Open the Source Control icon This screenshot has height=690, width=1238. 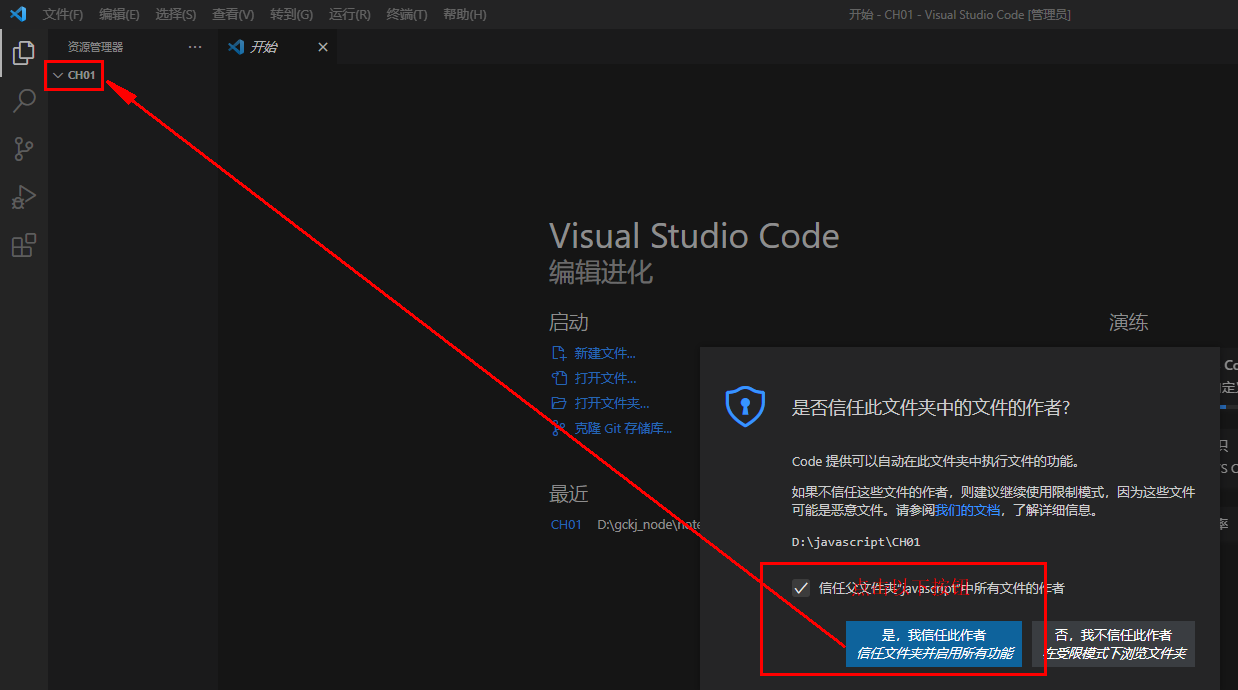(x=24, y=149)
